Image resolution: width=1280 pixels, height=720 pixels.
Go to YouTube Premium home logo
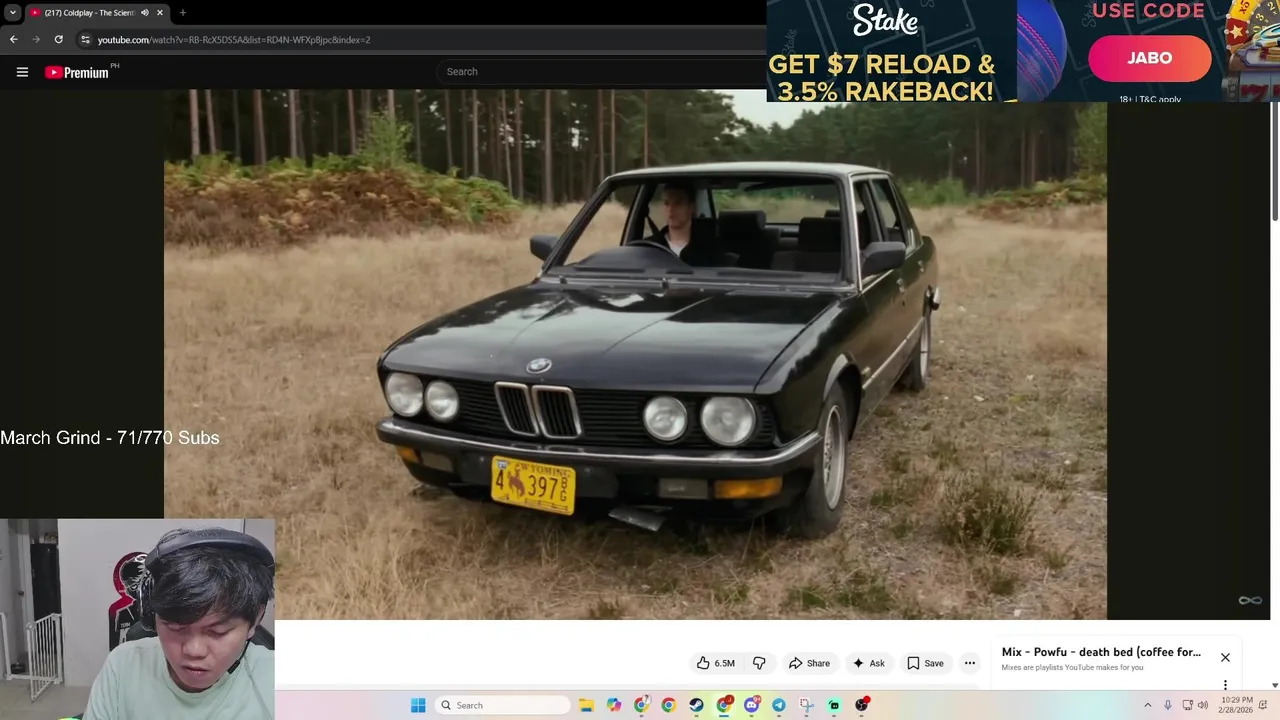coord(77,72)
